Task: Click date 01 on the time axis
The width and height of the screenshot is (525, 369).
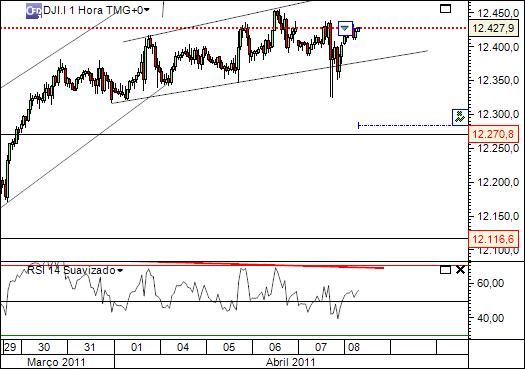Action: (137, 347)
